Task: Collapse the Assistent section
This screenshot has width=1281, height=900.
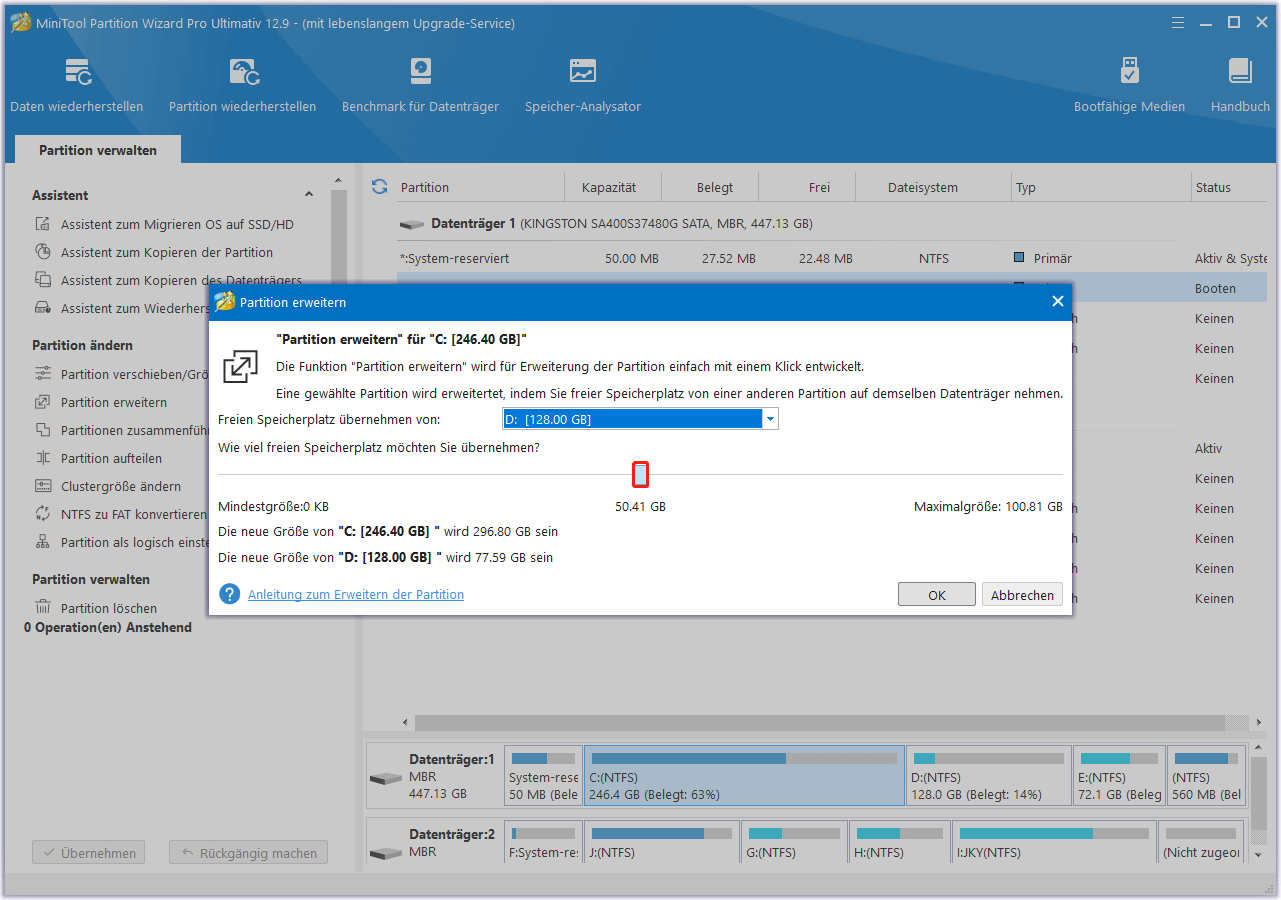Action: [309, 195]
